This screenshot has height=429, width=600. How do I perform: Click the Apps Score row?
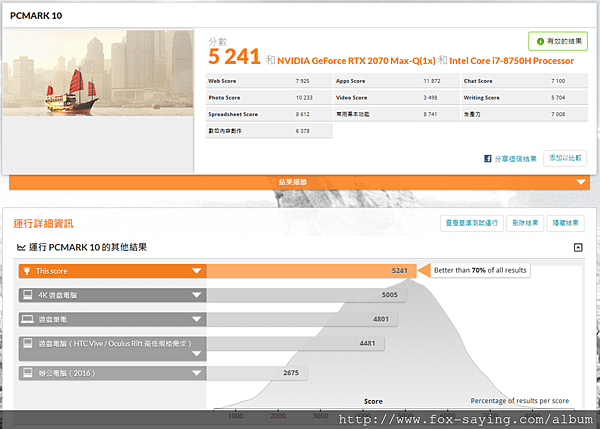click(397, 81)
